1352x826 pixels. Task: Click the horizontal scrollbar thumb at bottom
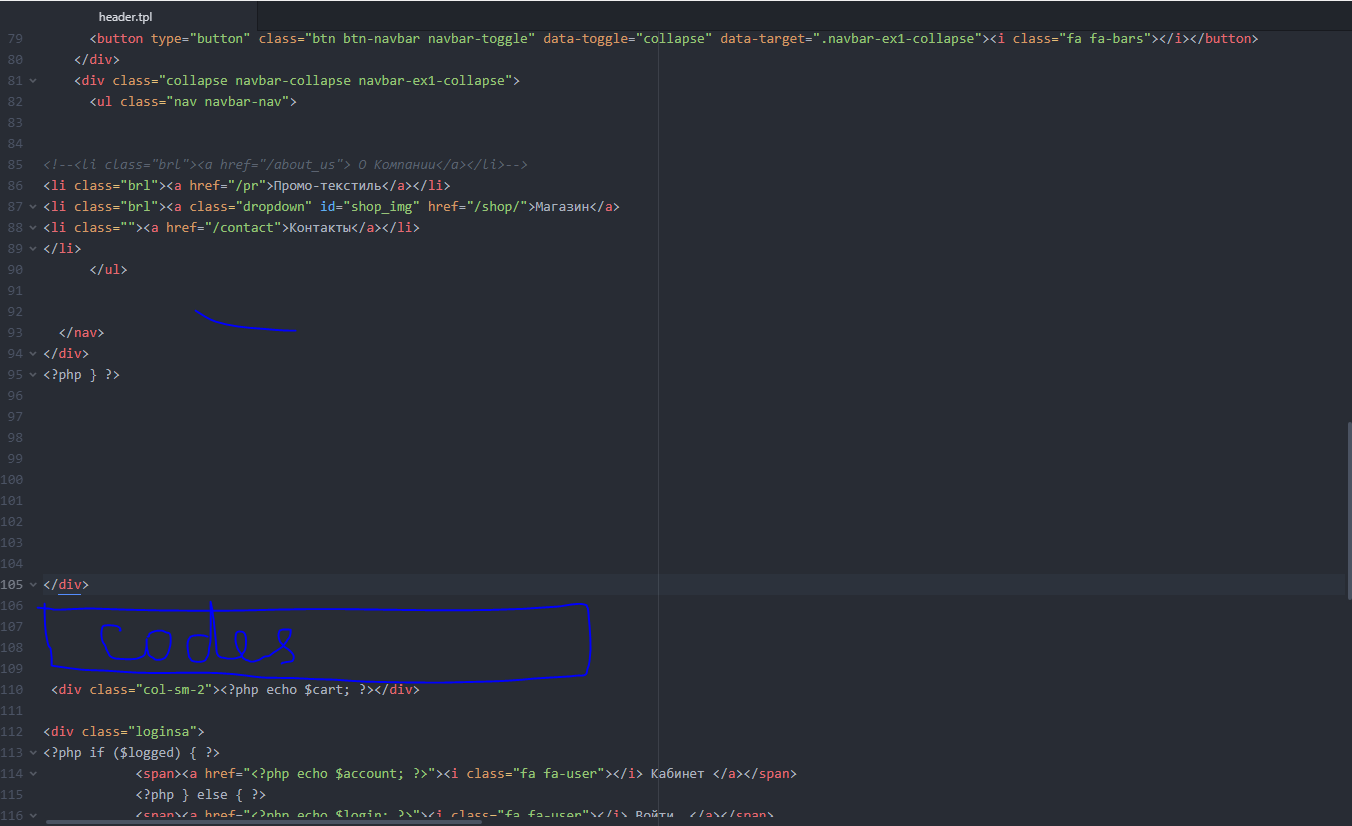(x=262, y=822)
